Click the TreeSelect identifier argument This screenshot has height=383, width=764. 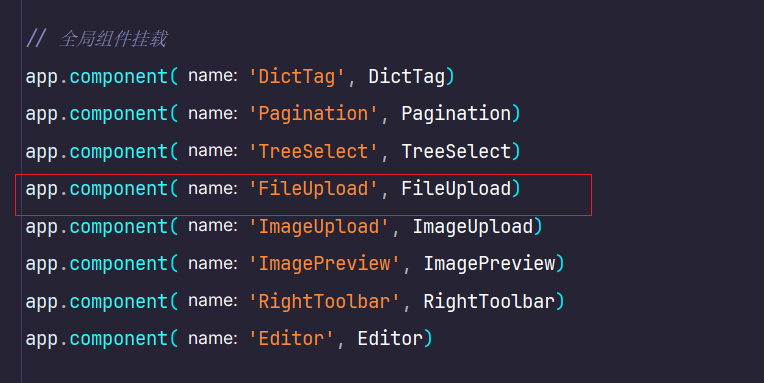click(x=456, y=152)
